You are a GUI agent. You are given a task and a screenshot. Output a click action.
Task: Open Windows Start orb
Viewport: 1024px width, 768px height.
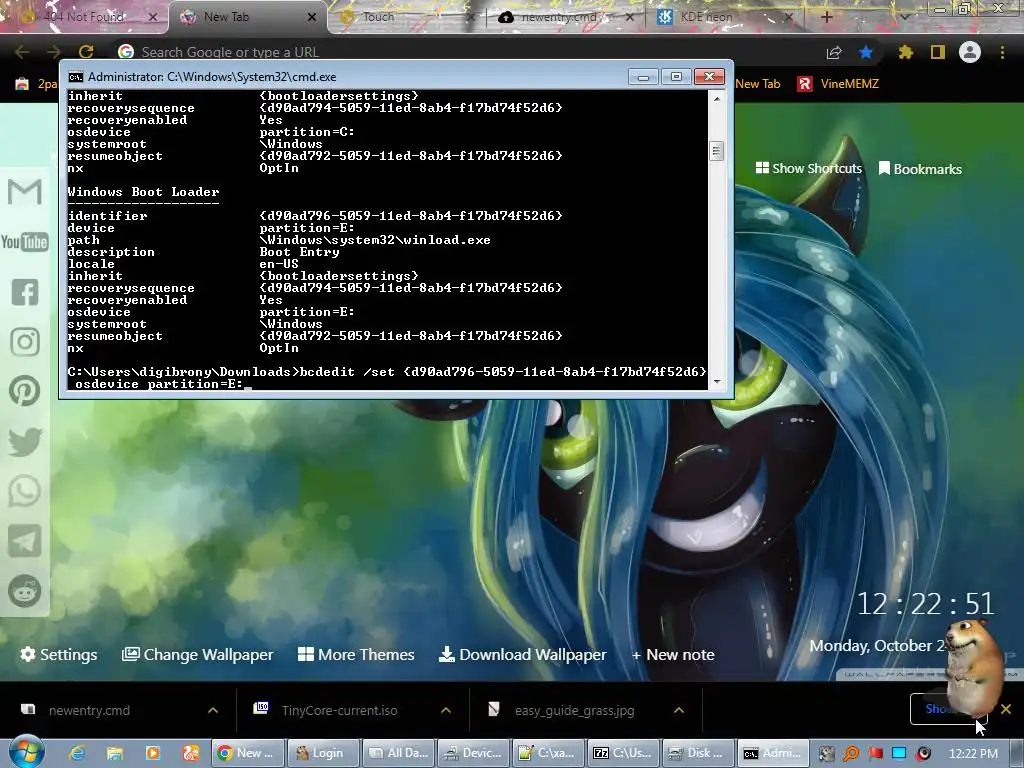26,751
